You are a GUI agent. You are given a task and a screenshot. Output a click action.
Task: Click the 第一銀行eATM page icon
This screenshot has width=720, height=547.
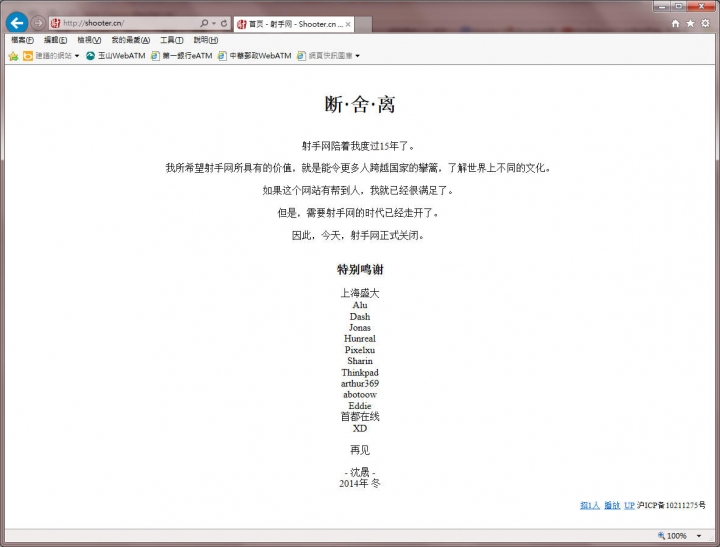click(x=155, y=56)
